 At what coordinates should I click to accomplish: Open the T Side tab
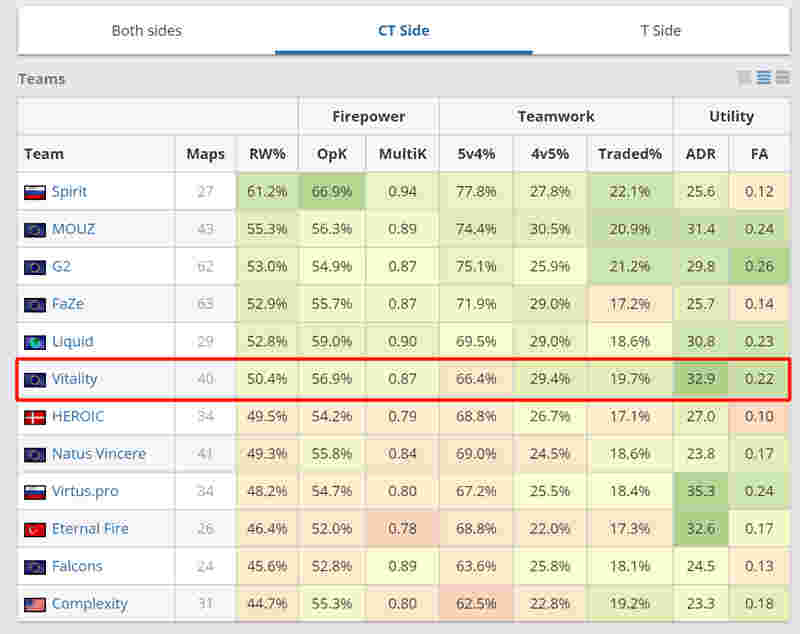(x=661, y=31)
